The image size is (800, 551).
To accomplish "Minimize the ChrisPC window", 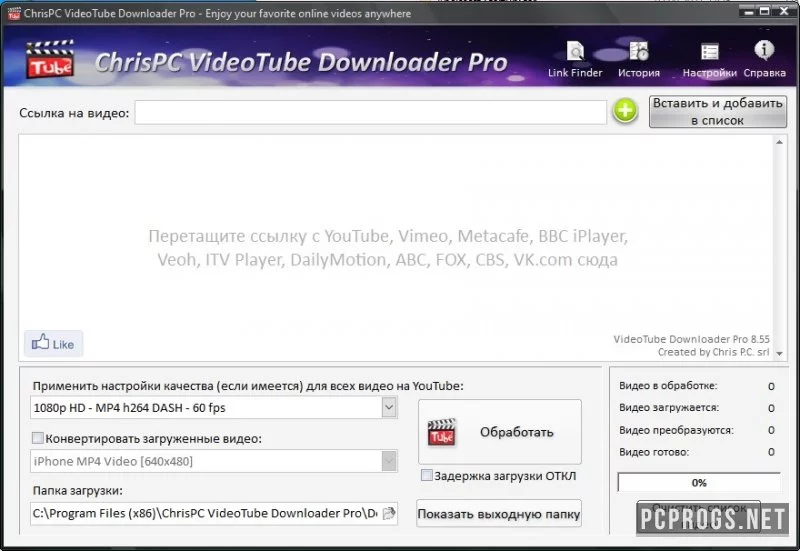I will (x=749, y=11).
